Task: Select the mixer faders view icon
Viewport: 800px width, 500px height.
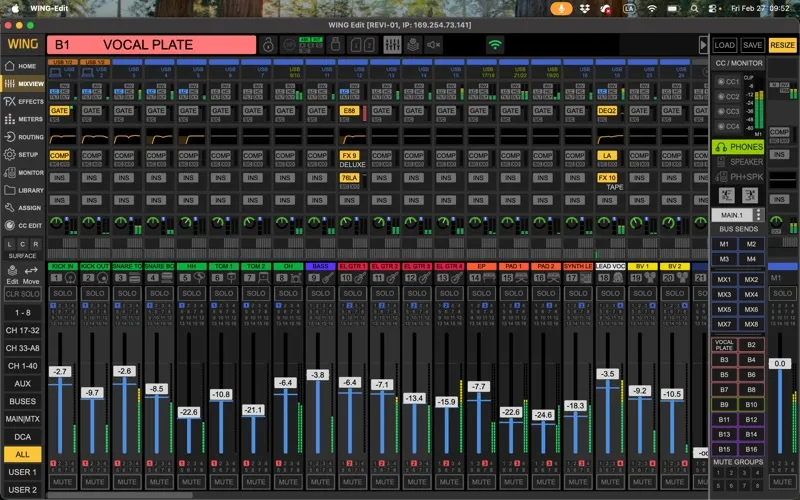Action: [x=392, y=45]
